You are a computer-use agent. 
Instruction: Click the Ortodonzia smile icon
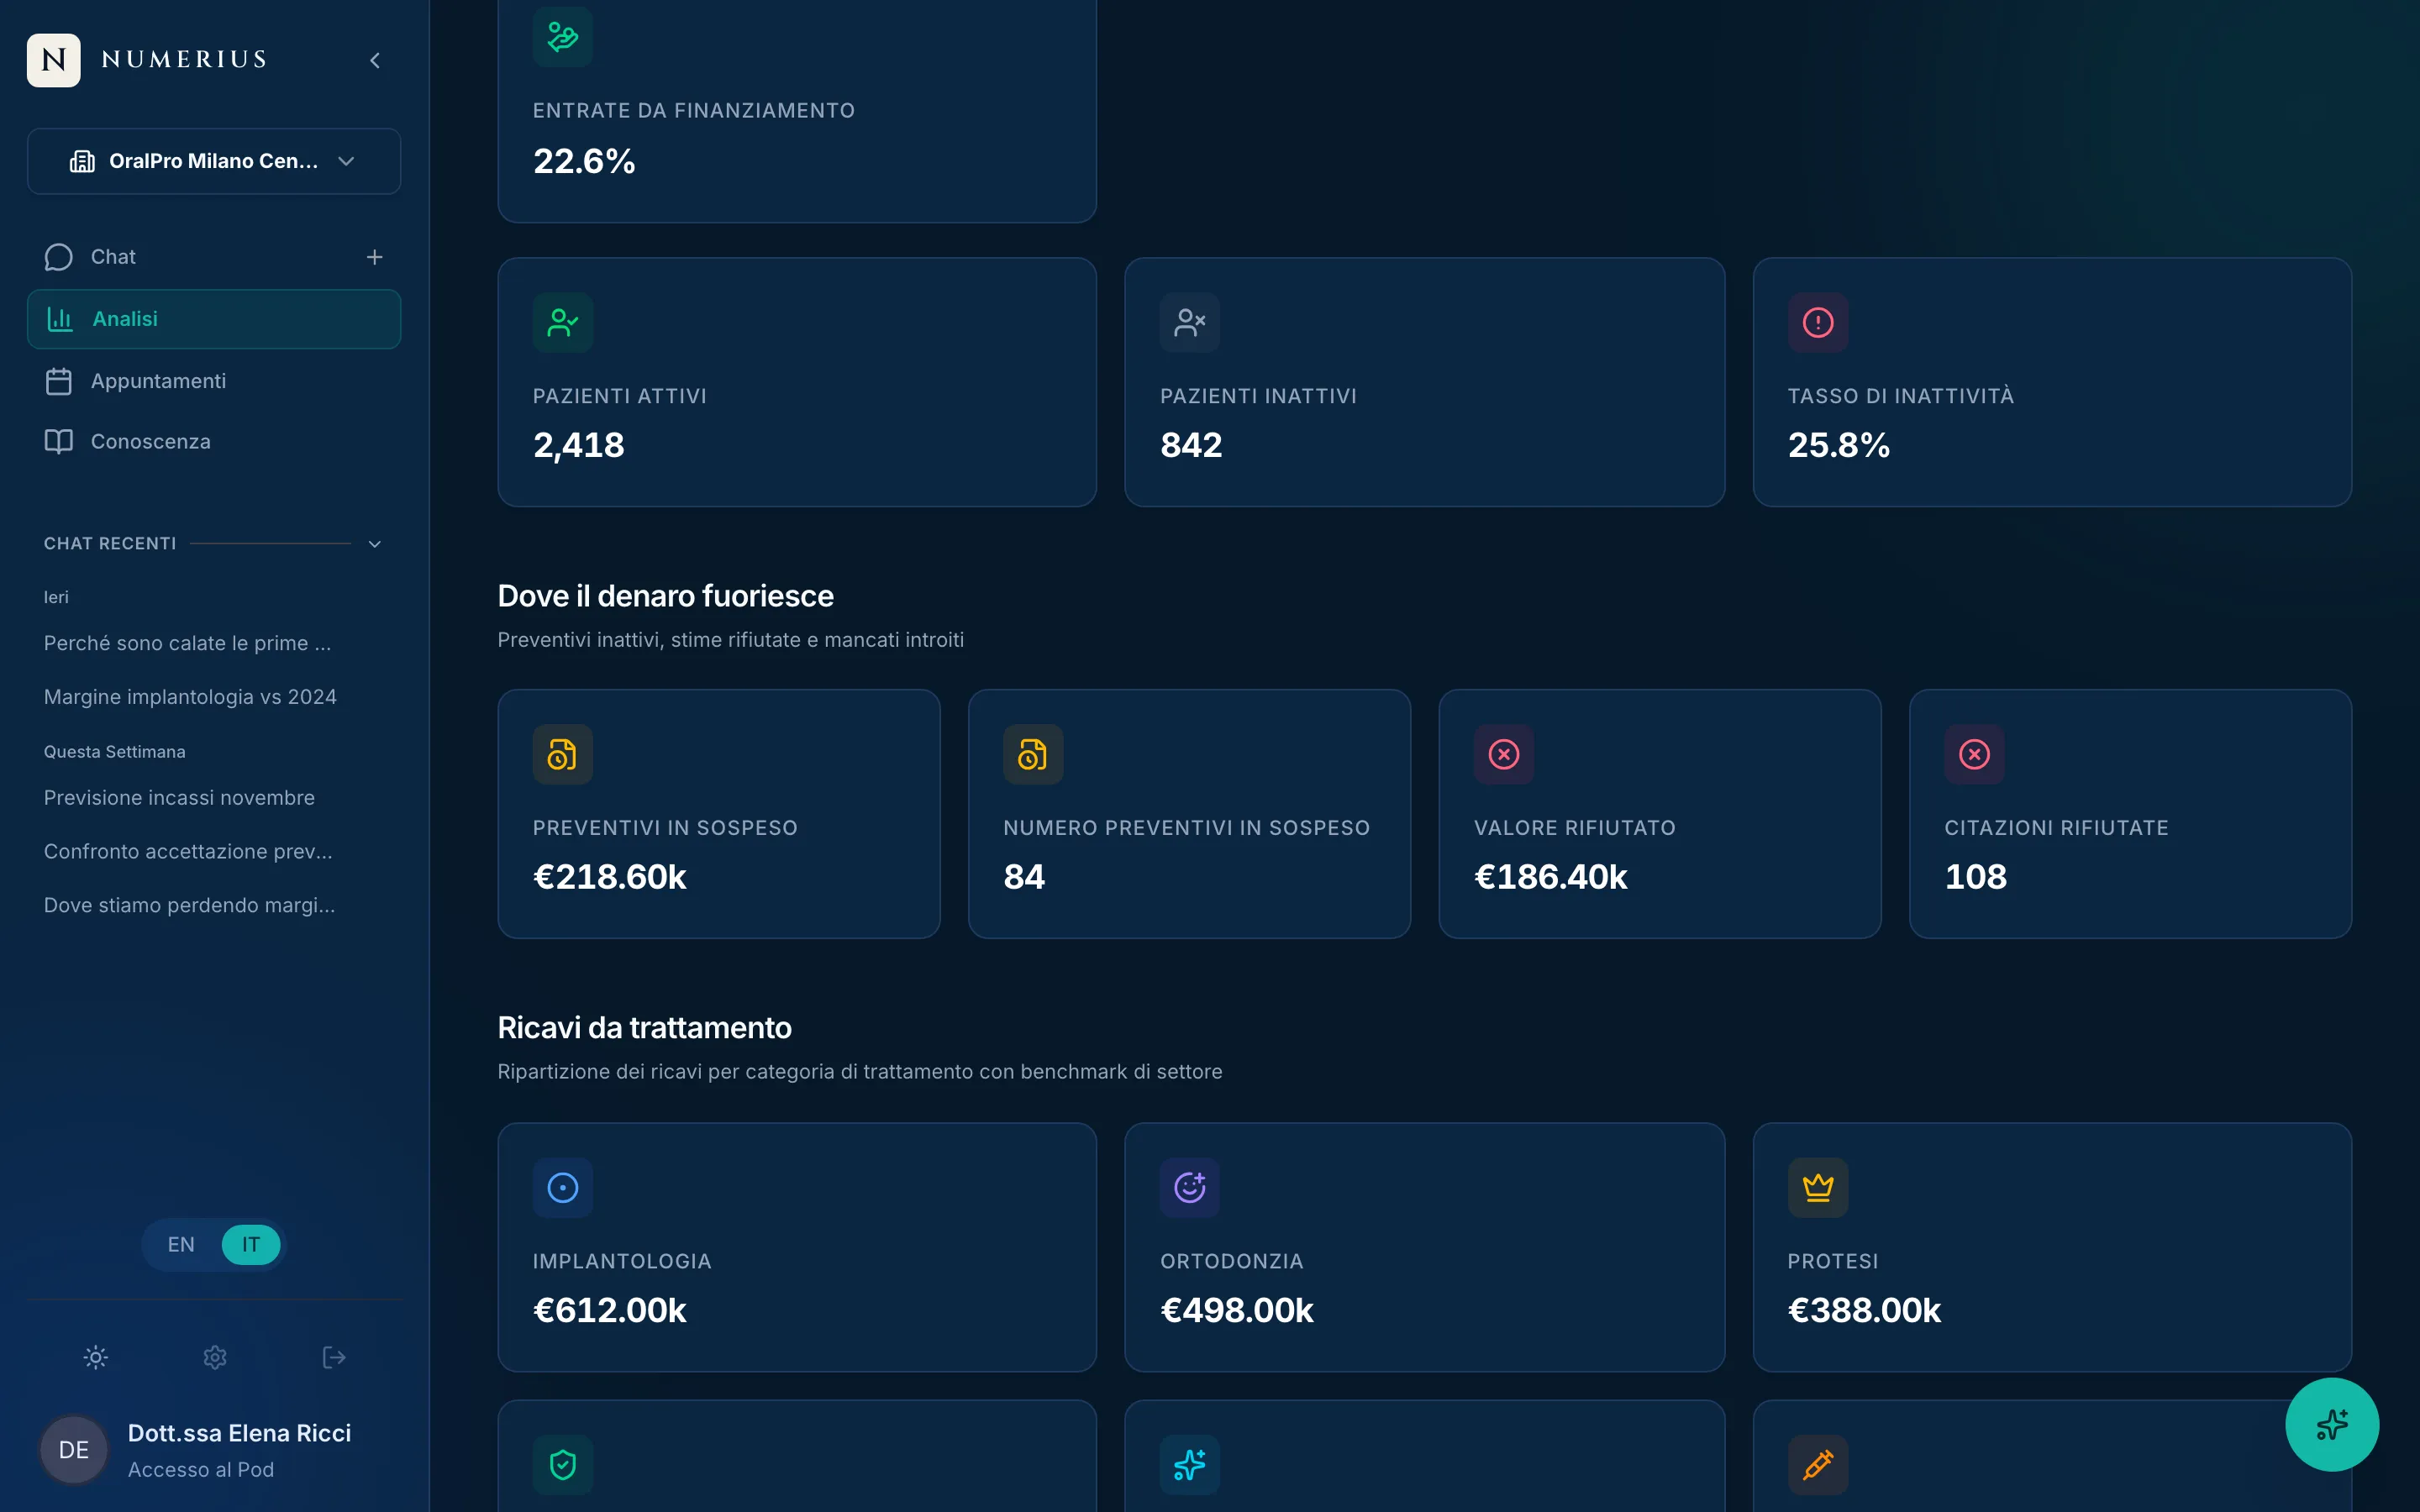click(x=1190, y=1188)
